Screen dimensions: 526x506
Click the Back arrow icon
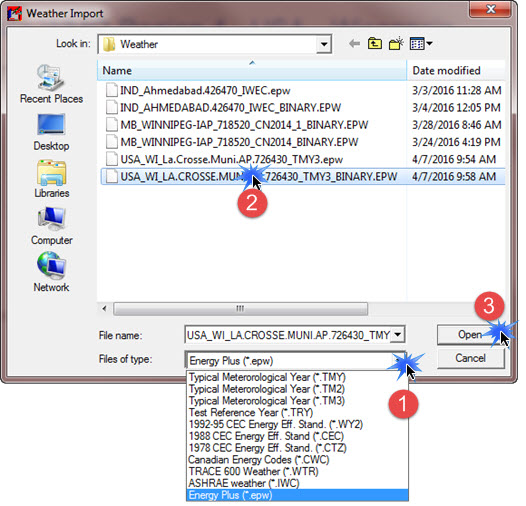[x=354, y=44]
